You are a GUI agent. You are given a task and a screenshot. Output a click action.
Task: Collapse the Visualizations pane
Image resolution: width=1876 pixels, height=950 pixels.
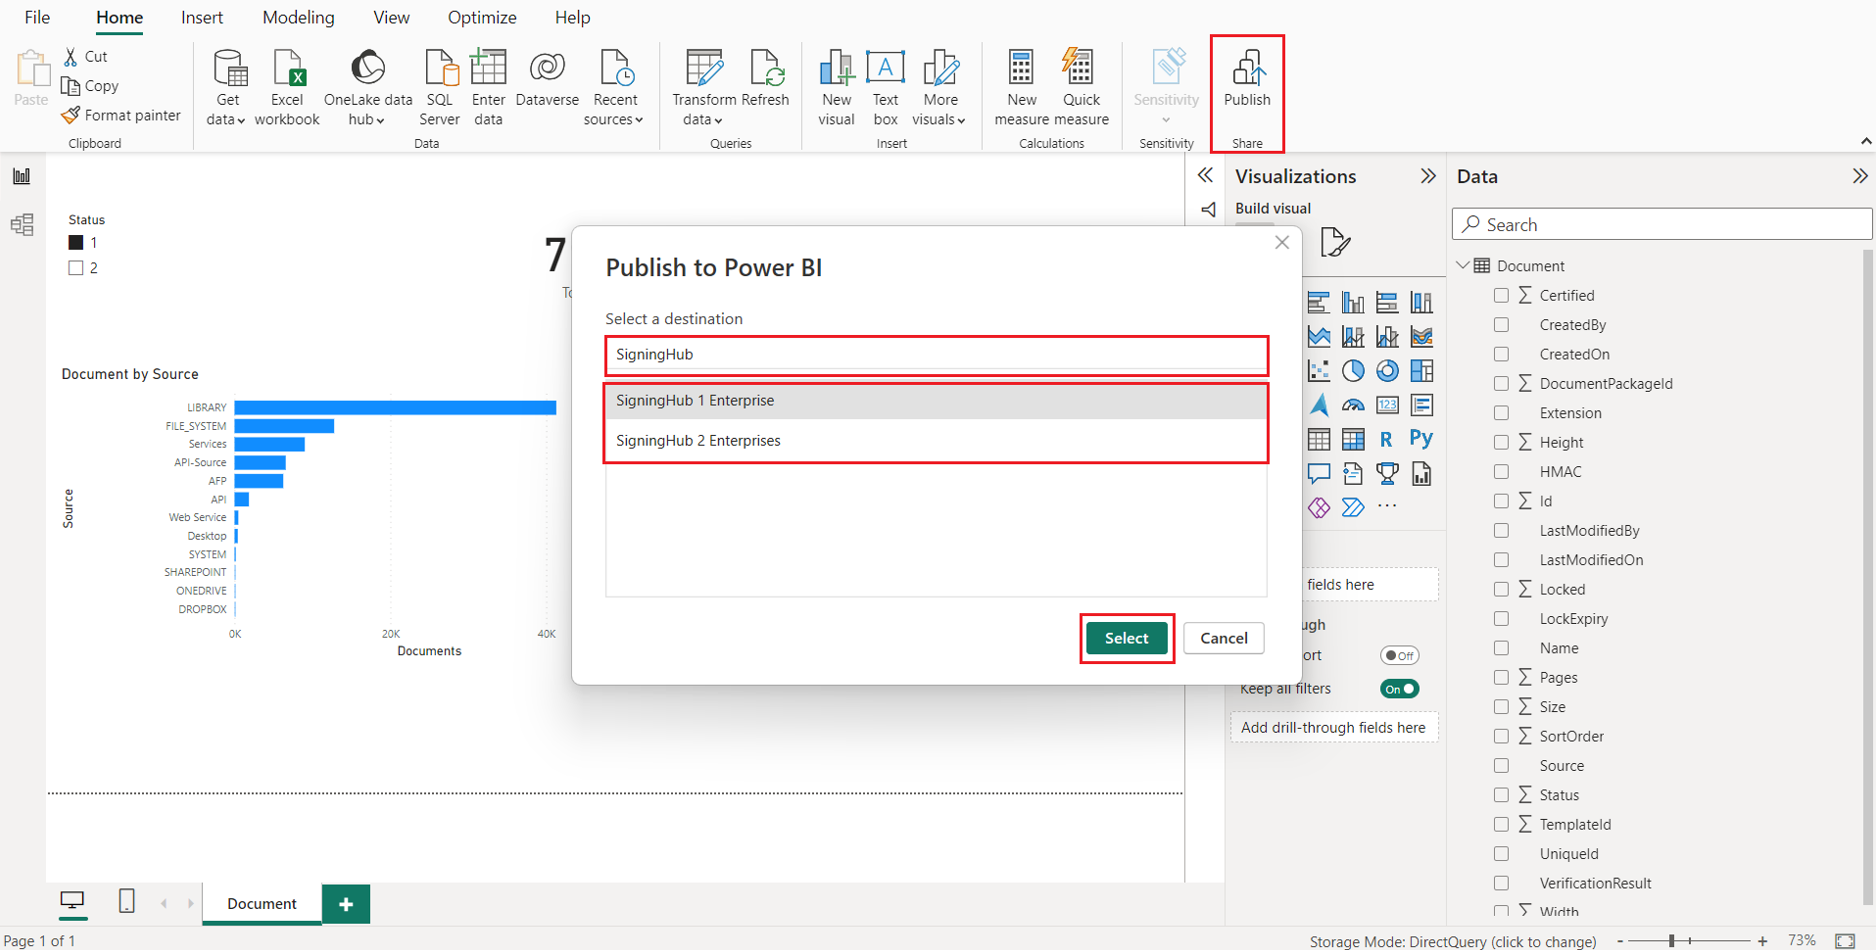[x=1428, y=176]
